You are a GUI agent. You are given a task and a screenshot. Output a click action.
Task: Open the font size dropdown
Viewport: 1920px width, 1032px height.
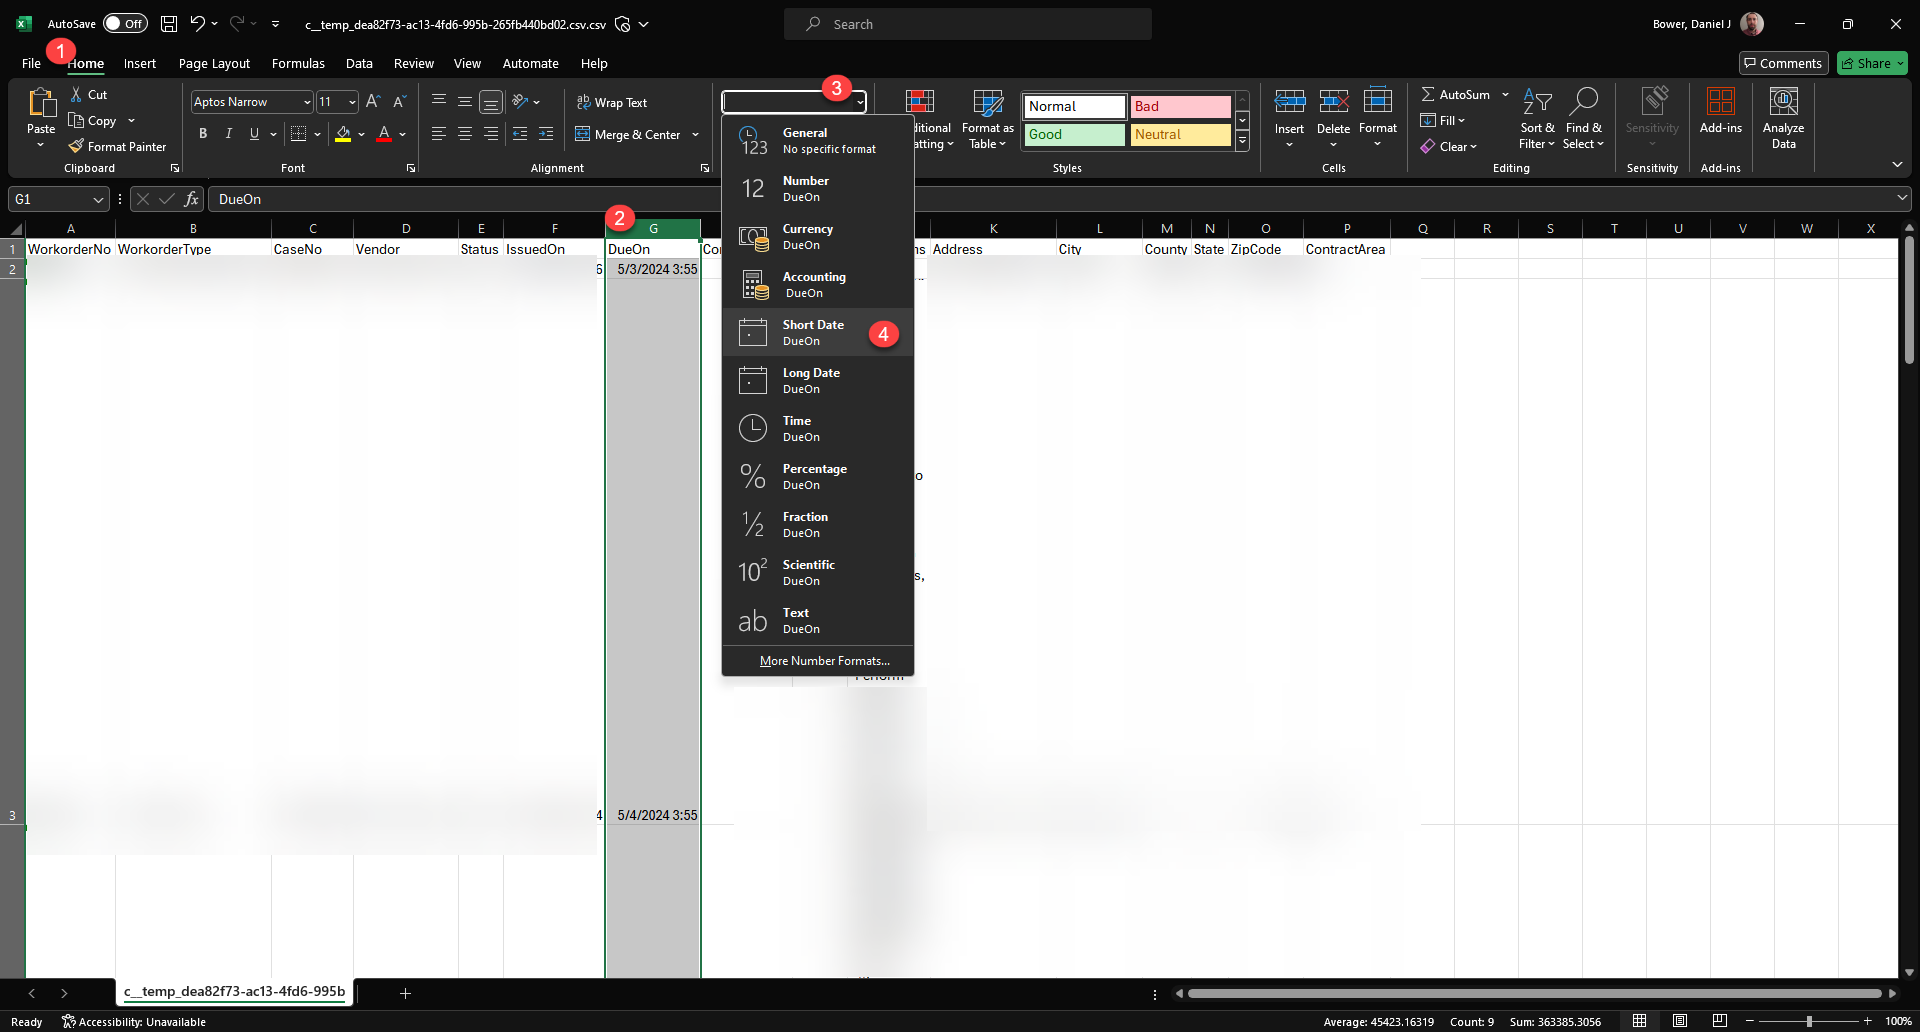click(x=350, y=101)
